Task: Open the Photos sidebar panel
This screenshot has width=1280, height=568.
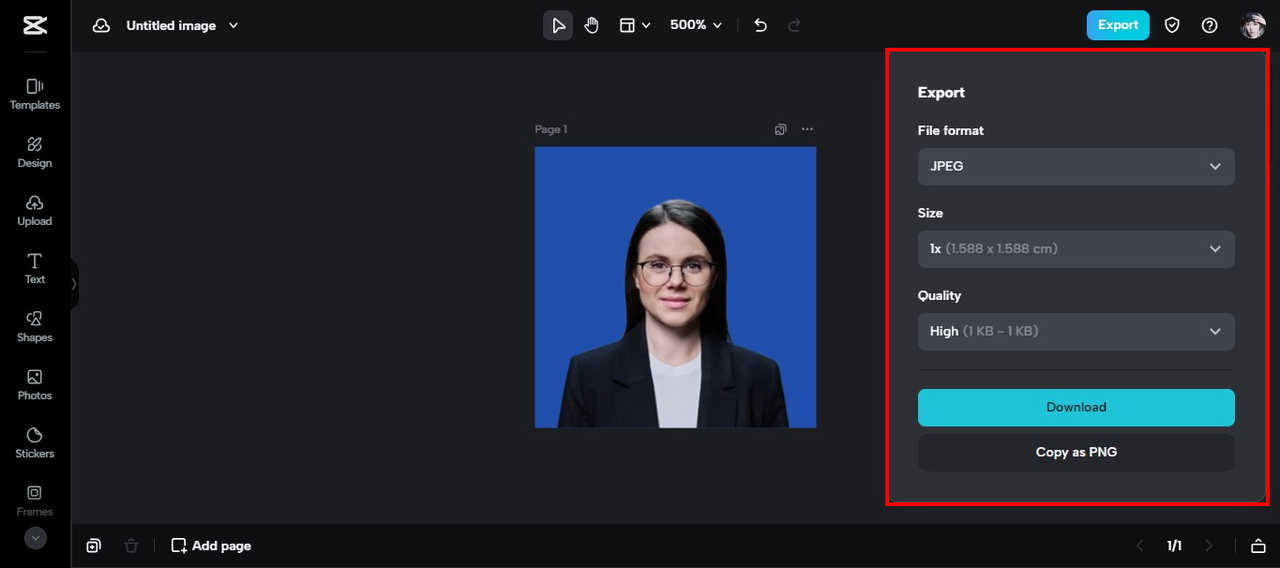Action: tap(35, 384)
